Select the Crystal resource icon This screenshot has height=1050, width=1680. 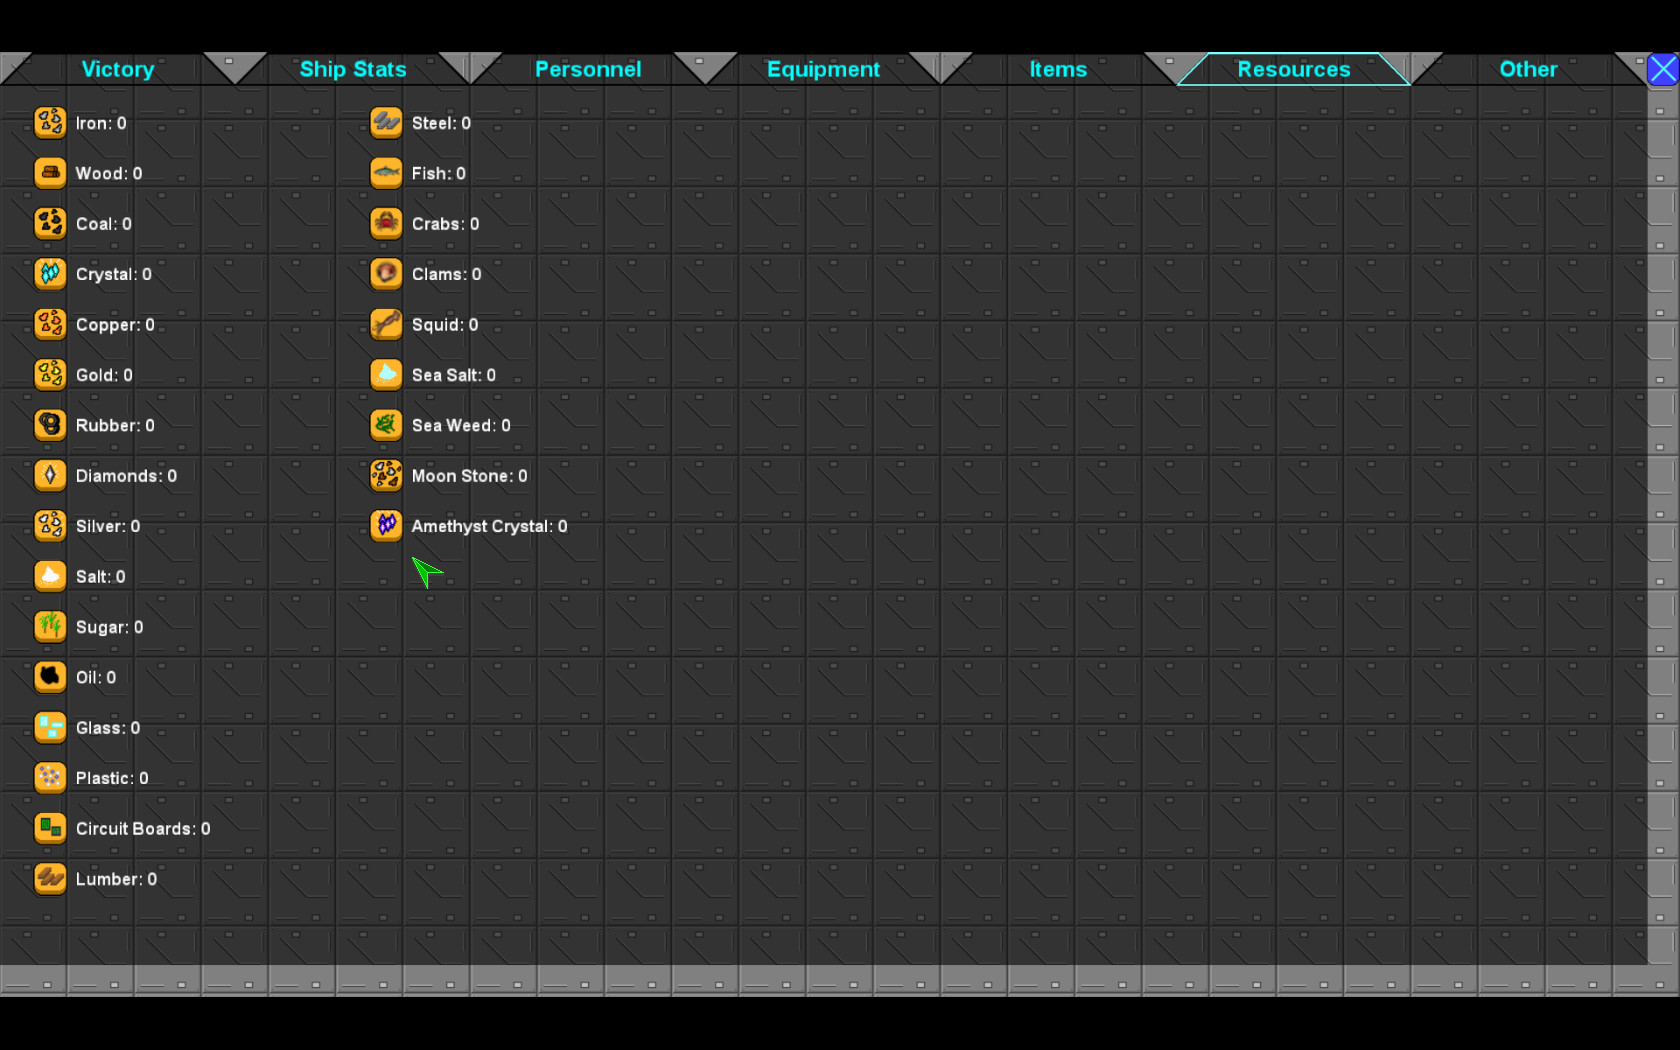pos(50,274)
